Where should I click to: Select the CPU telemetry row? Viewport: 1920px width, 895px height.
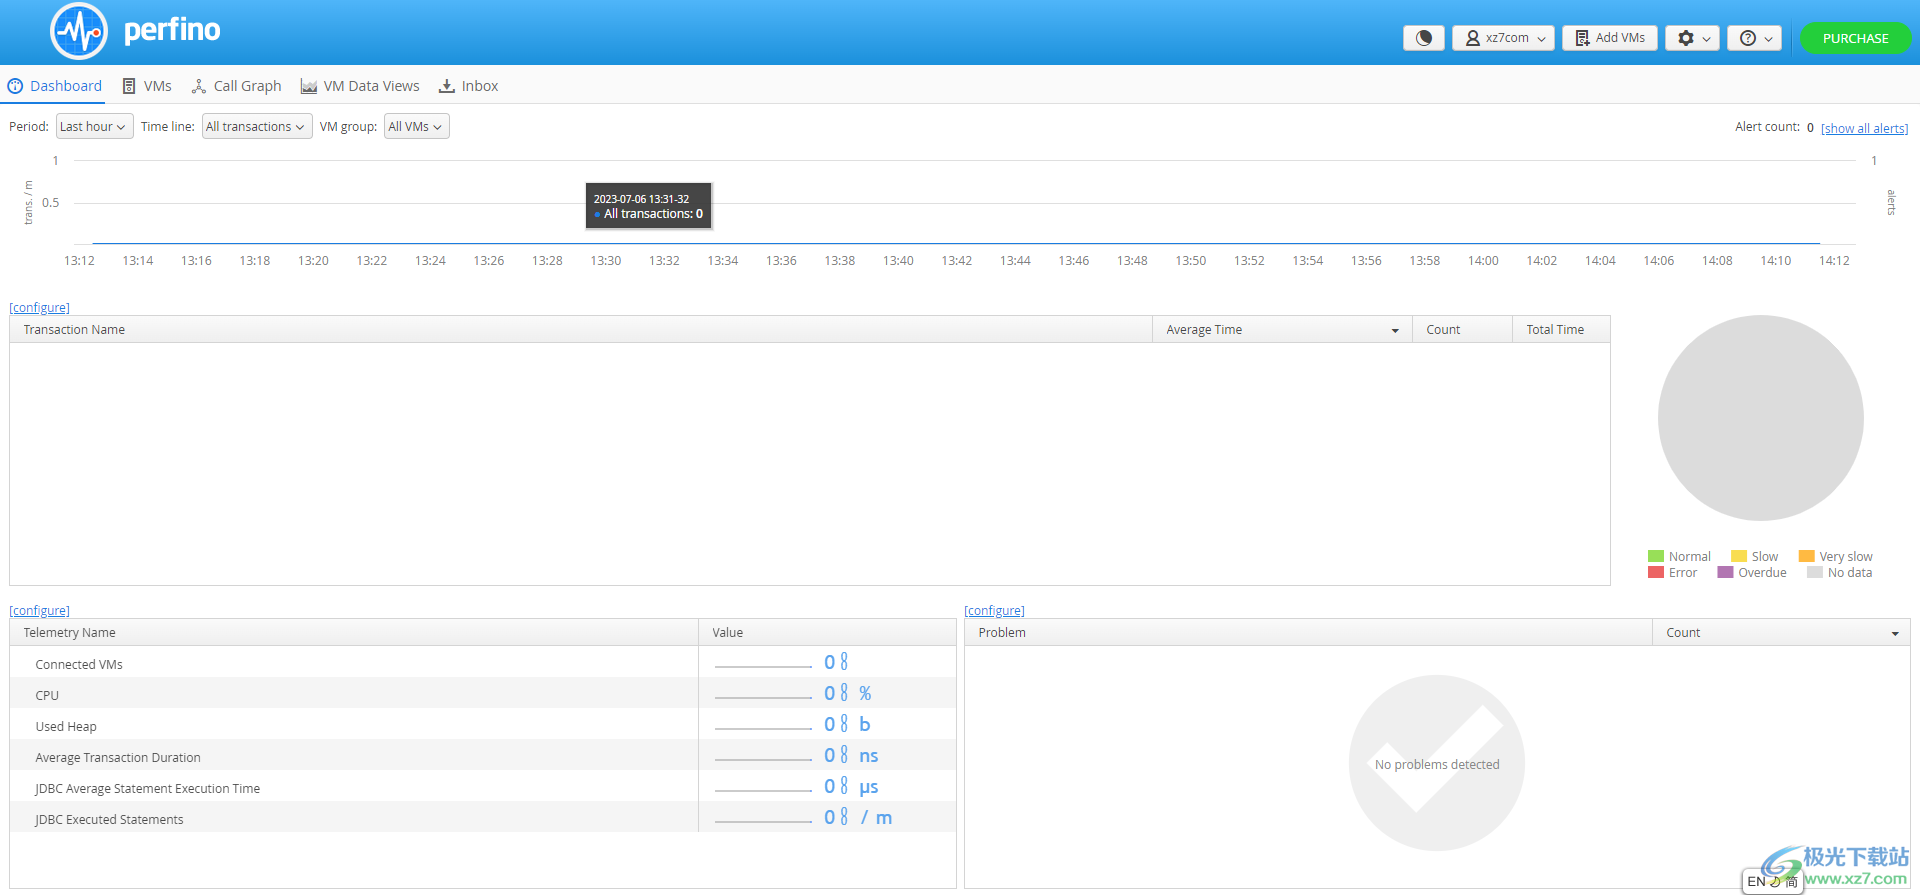[483, 695]
